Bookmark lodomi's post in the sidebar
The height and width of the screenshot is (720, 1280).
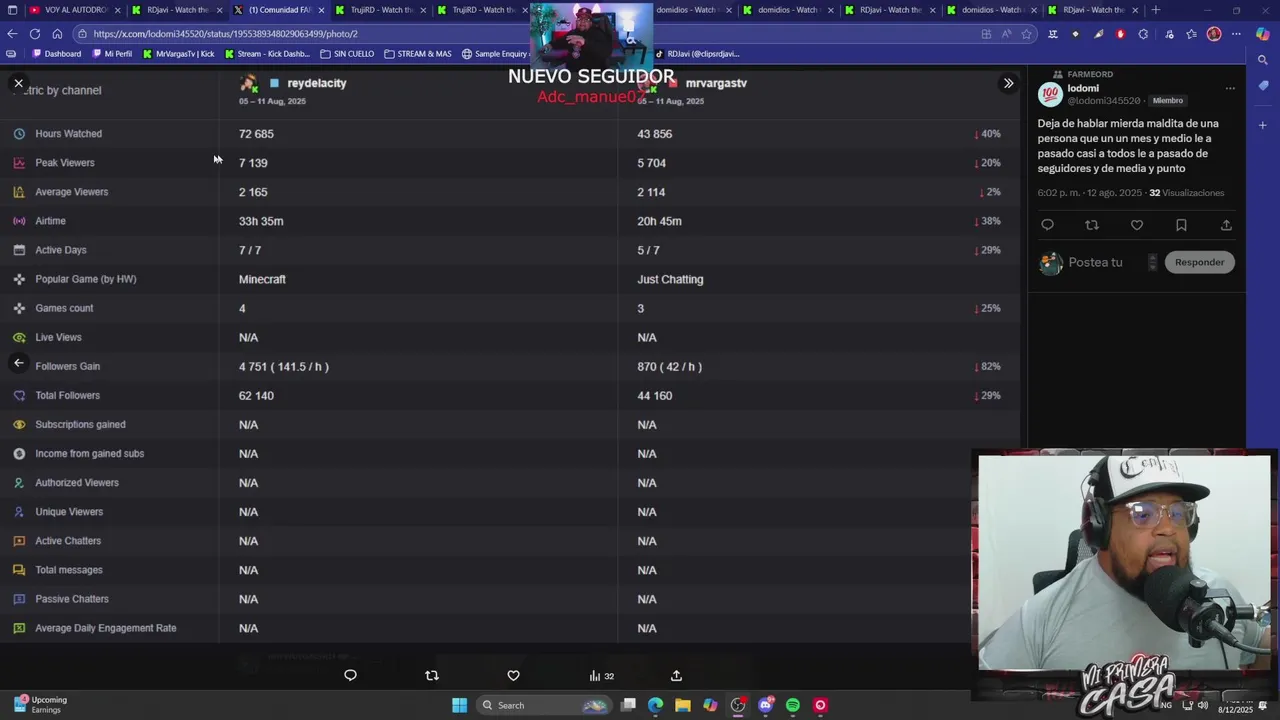point(1181,225)
